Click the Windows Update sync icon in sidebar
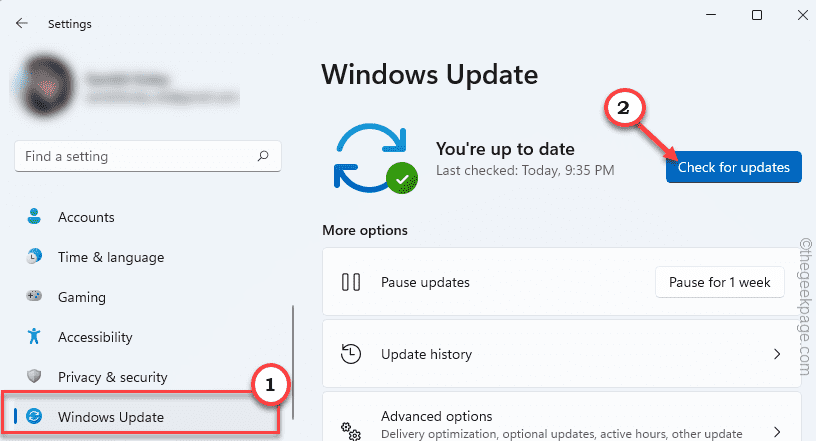 click(x=35, y=417)
